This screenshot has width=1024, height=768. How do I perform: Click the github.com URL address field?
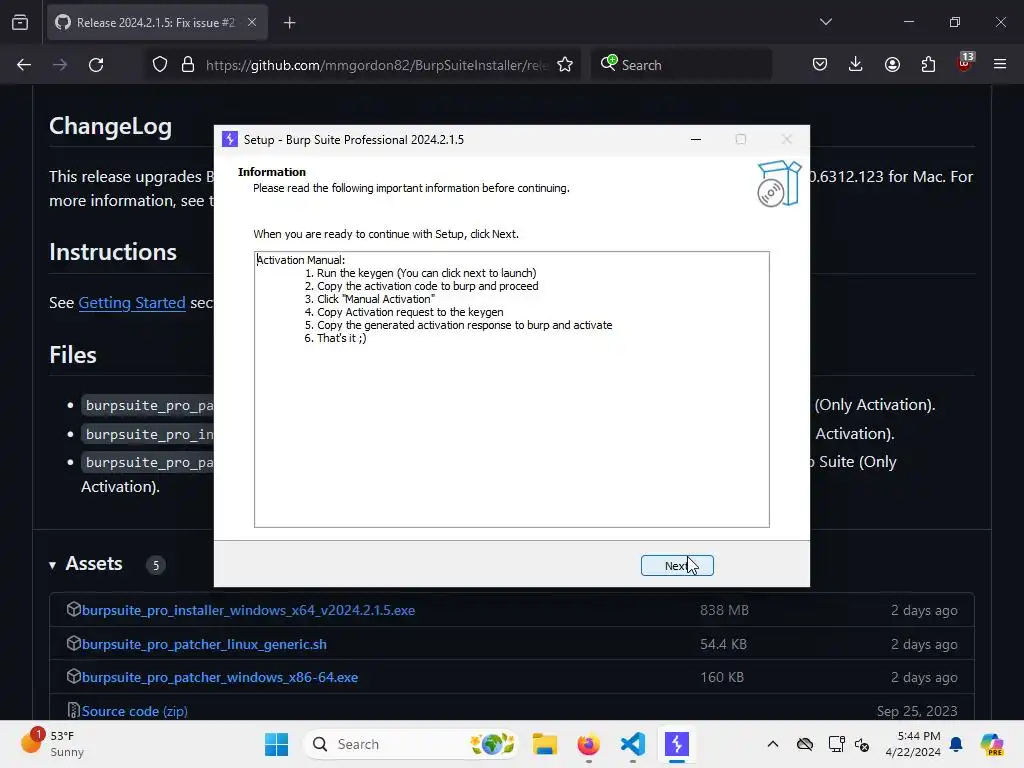click(377, 65)
